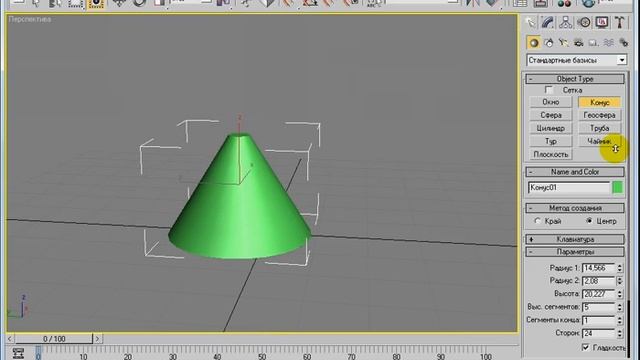This screenshot has width=640, height=360.
Task: Toggle the mini curve editor icon by the track bar
Action: (18, 353)
